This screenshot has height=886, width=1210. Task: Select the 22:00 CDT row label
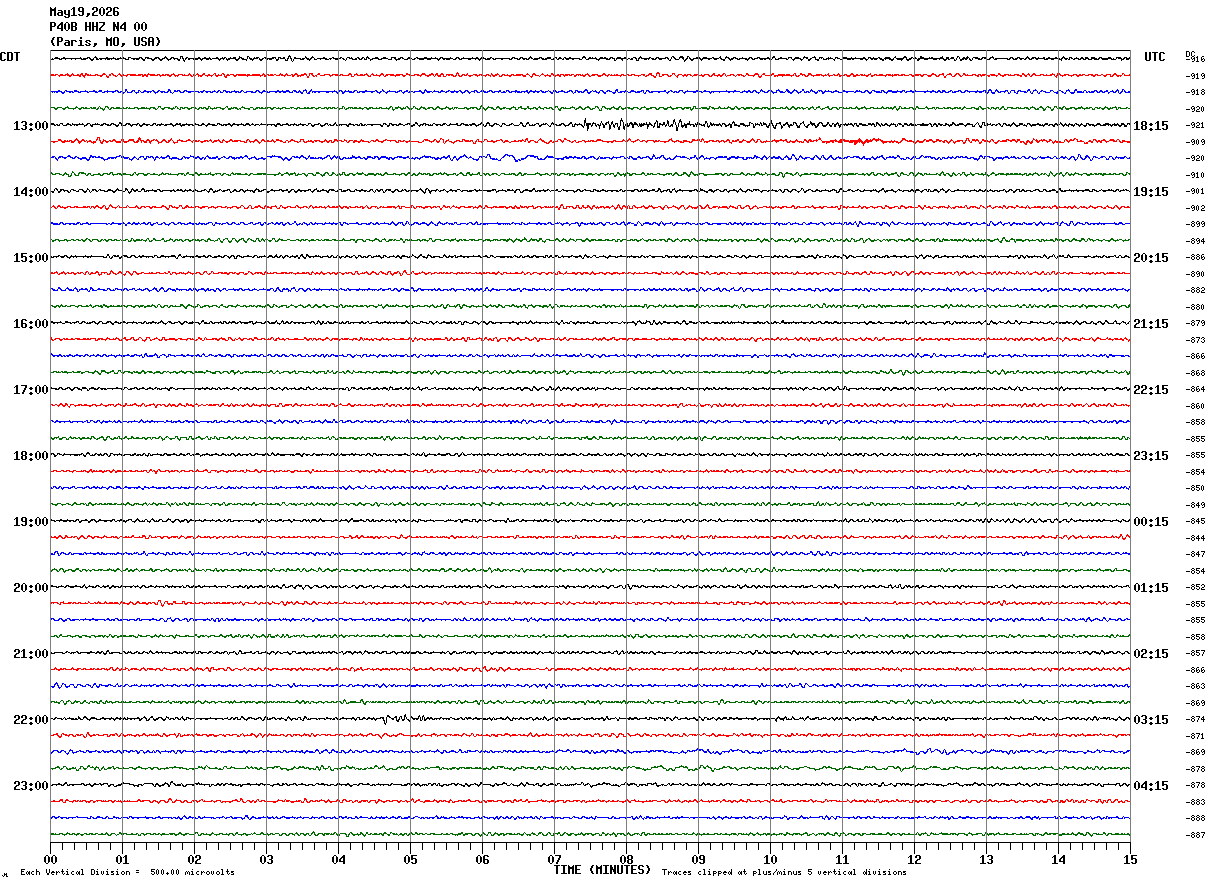30,720
